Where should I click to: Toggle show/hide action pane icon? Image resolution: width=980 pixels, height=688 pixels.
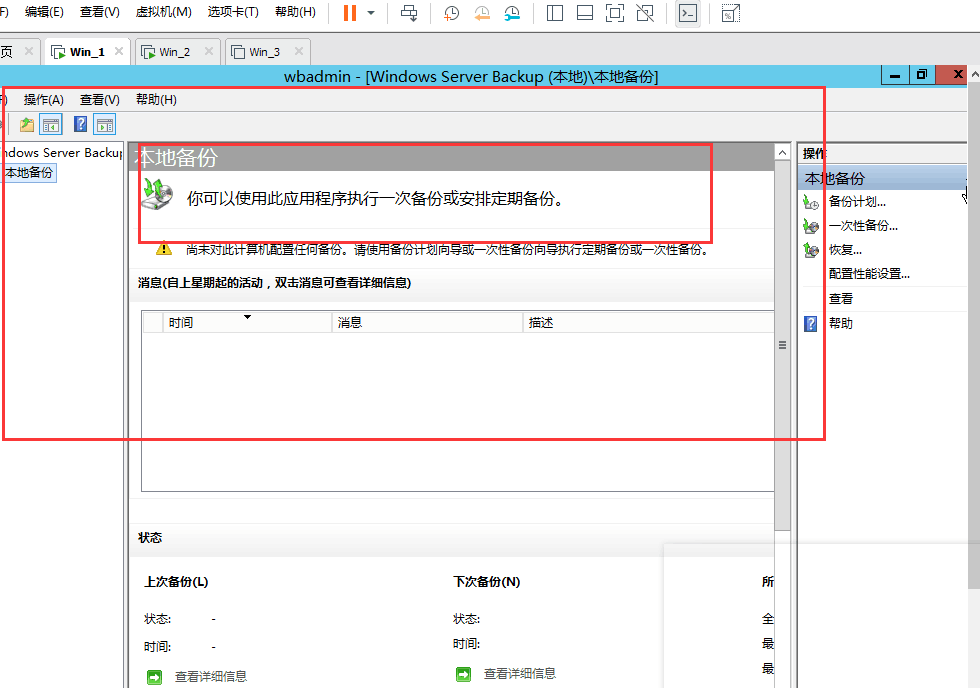pos(105,125)
